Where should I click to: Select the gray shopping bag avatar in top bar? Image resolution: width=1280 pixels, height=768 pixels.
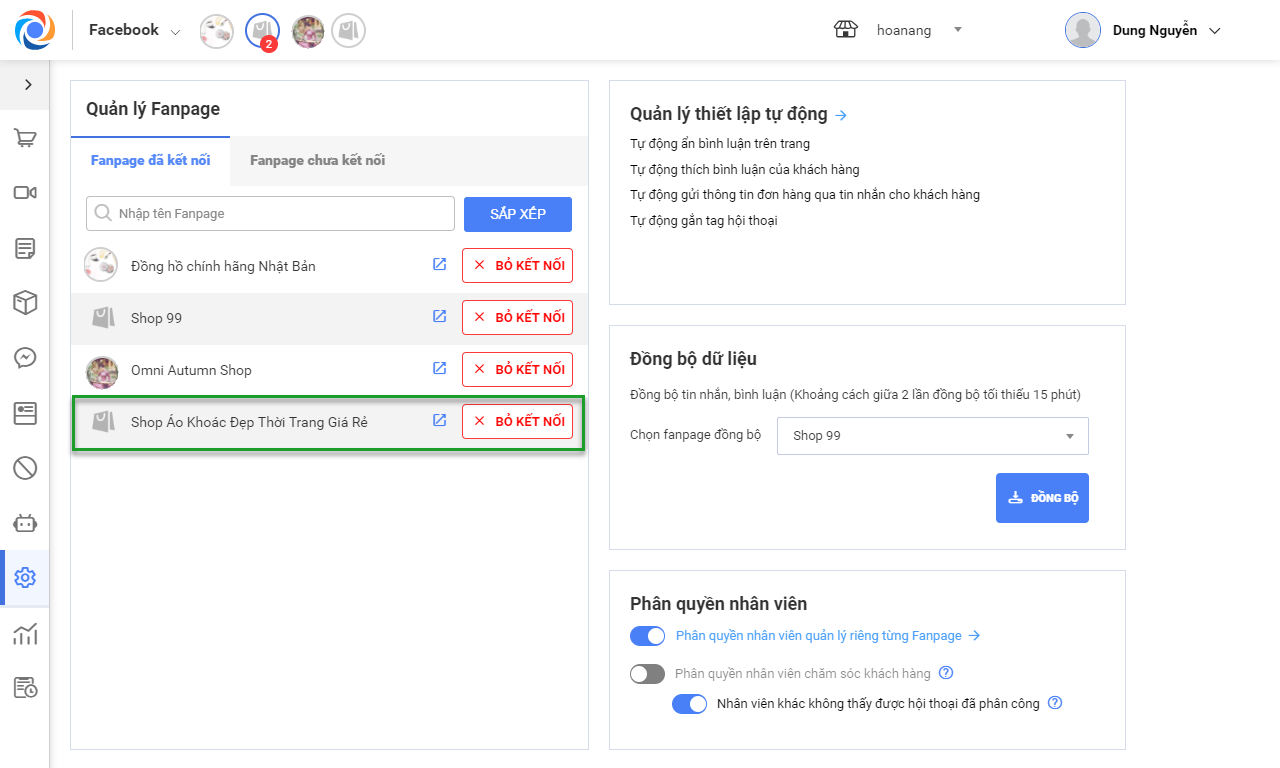pos(348,31)
